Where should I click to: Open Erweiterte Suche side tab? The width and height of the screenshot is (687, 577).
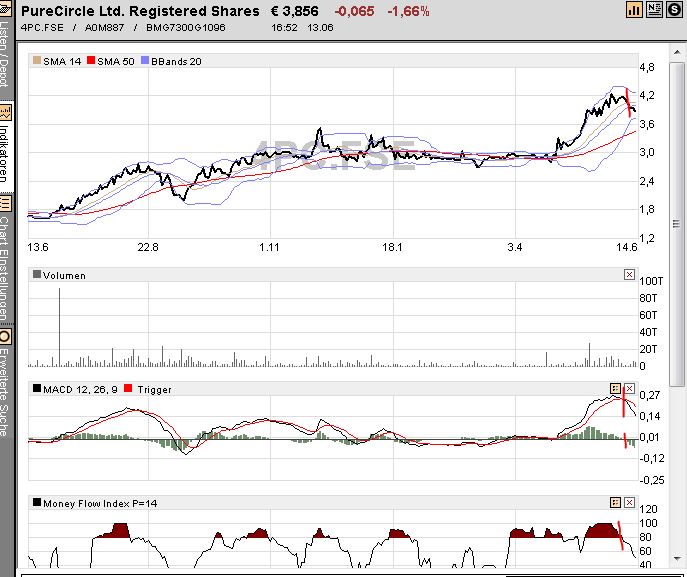(x=6, y=385)
